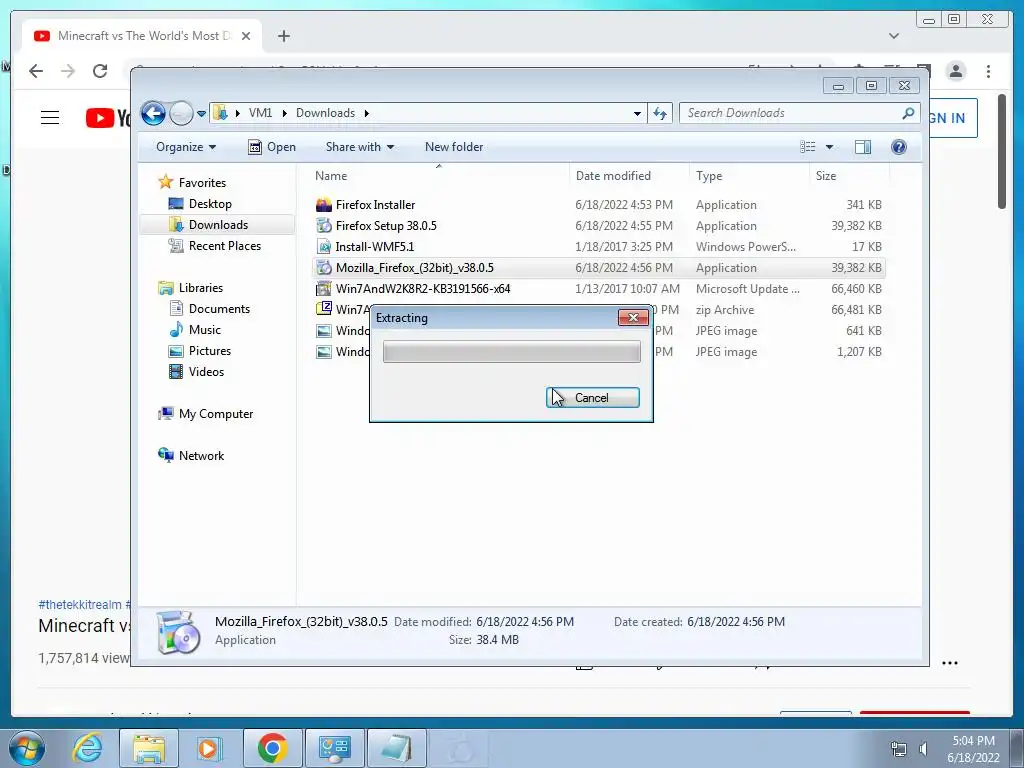Screen dimensions: 1024x768
Task: Click the Chrome page vertical scrollbar
Action: 1002,152
